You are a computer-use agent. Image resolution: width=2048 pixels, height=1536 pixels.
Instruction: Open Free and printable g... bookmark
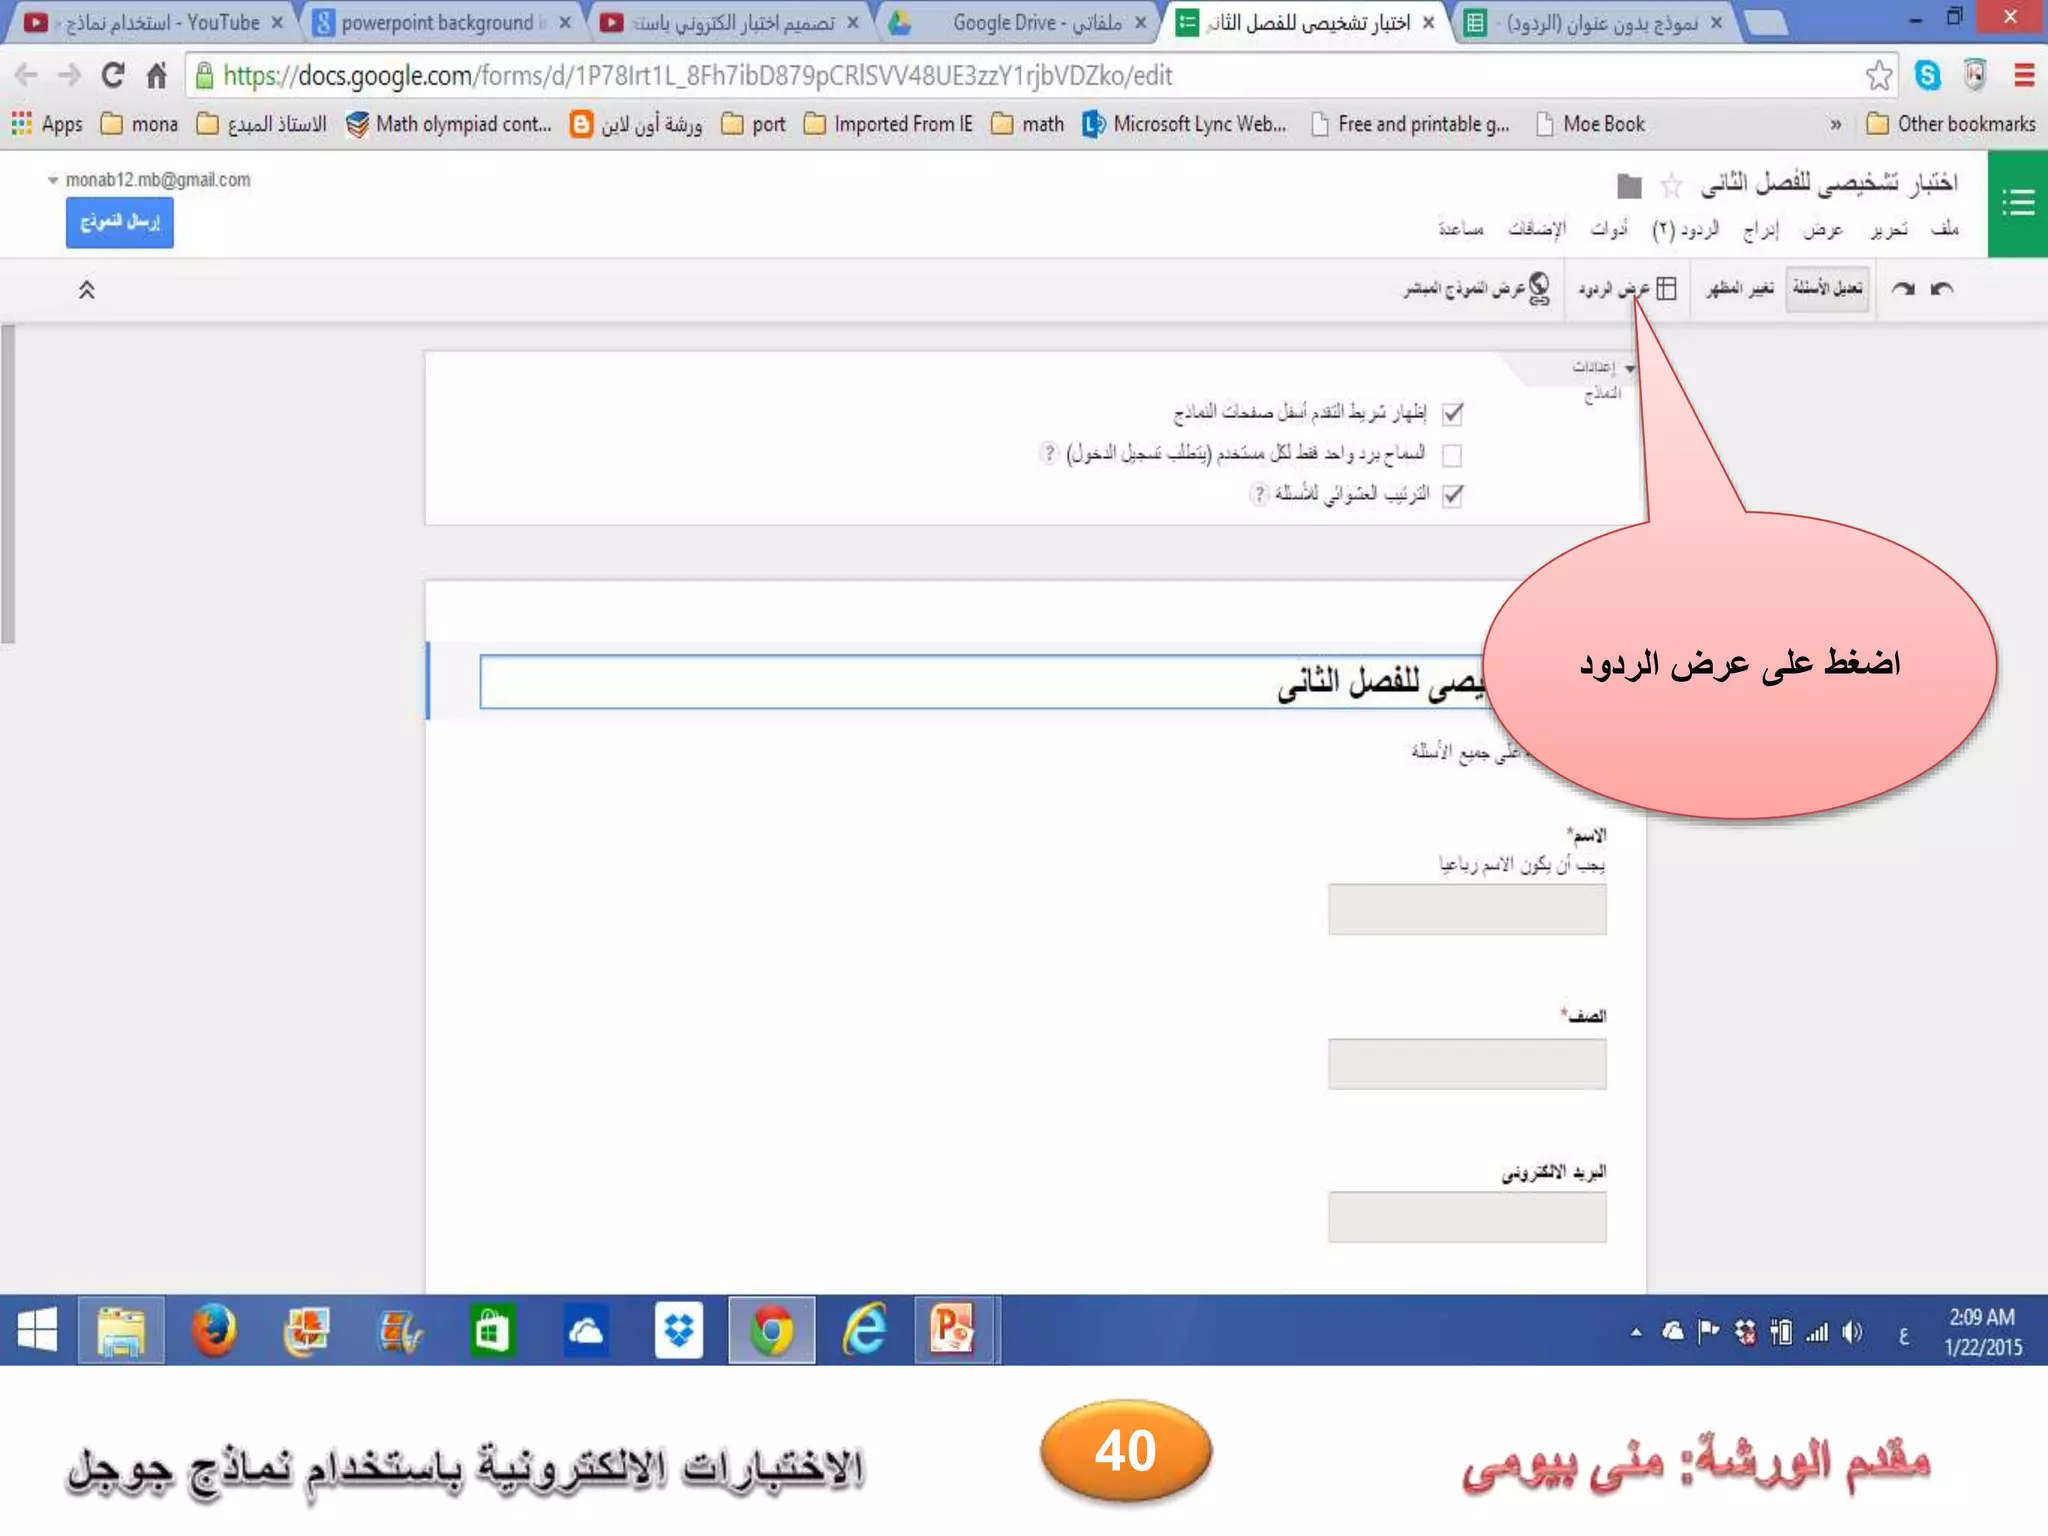click(x=1410, y=124)
